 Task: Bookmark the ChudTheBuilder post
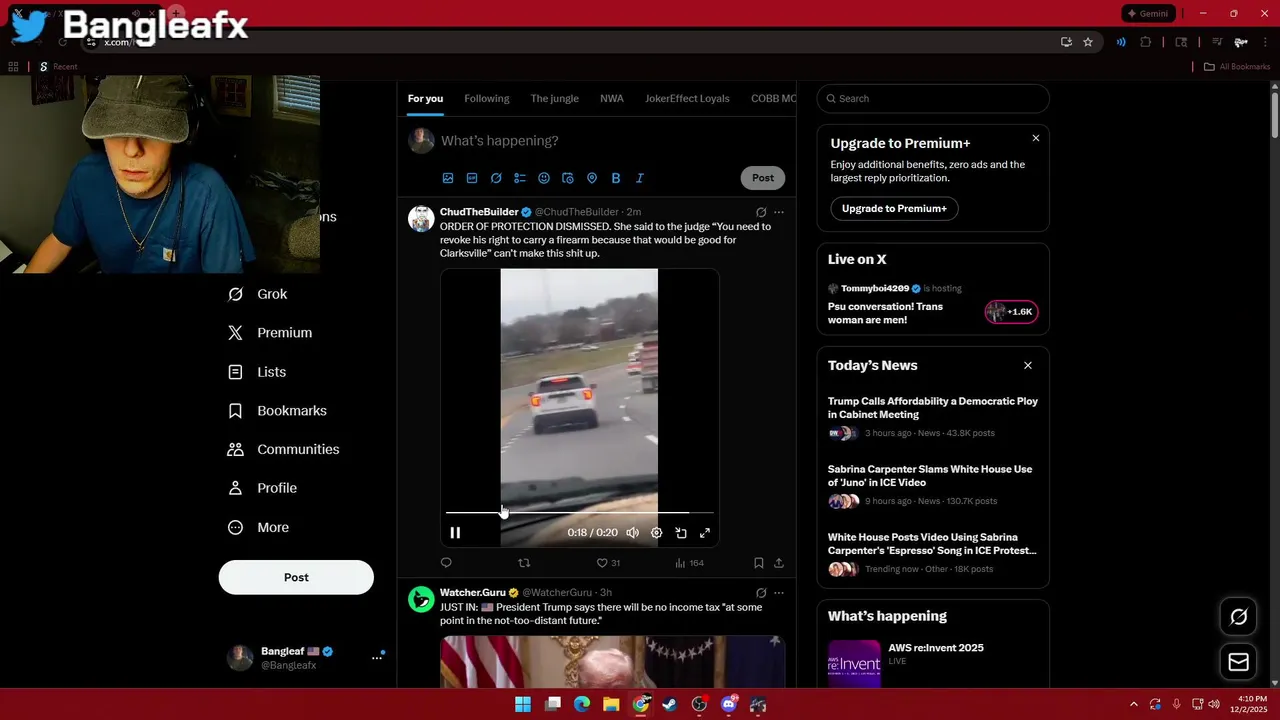[x=758, y=563]
